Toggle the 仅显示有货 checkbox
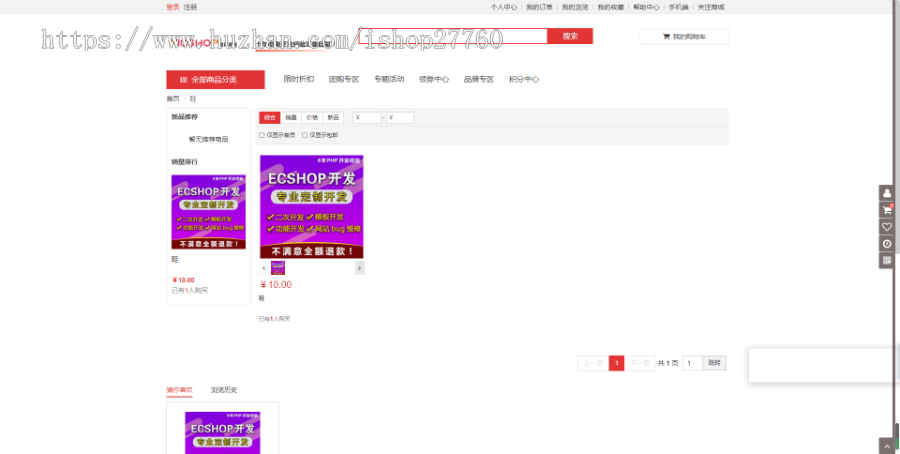This screenshot has width=900, height=454. coord(262,135)
